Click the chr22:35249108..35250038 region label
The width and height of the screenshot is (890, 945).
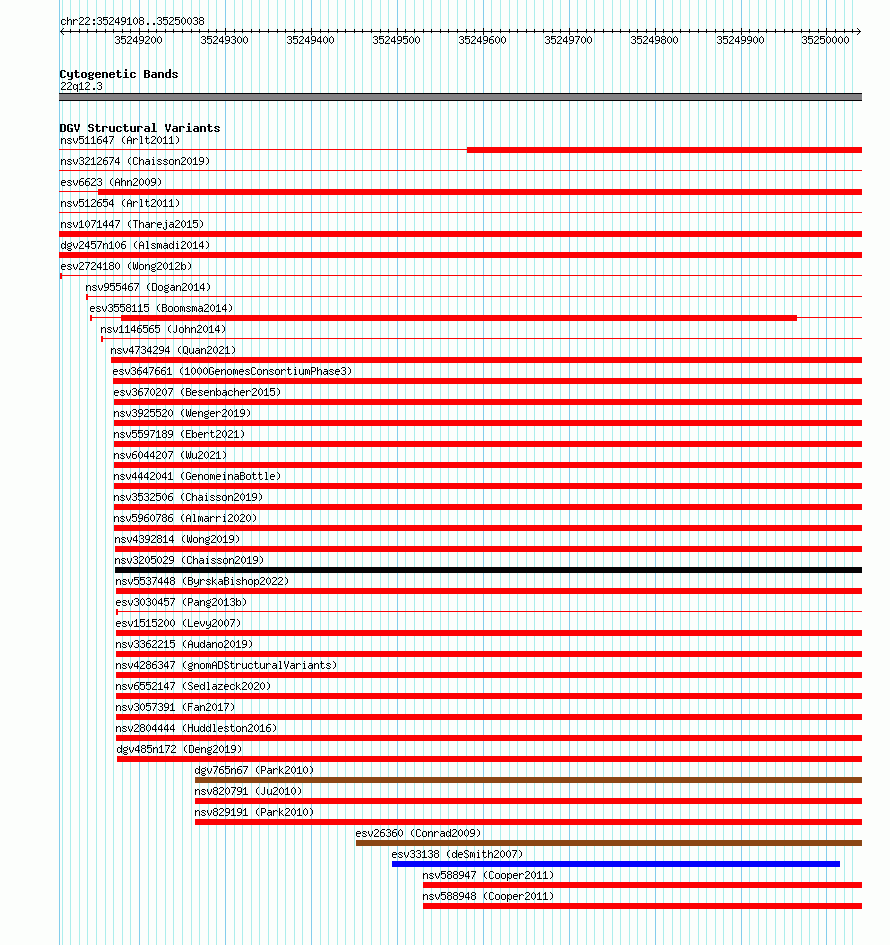click(x=132, y=21)
